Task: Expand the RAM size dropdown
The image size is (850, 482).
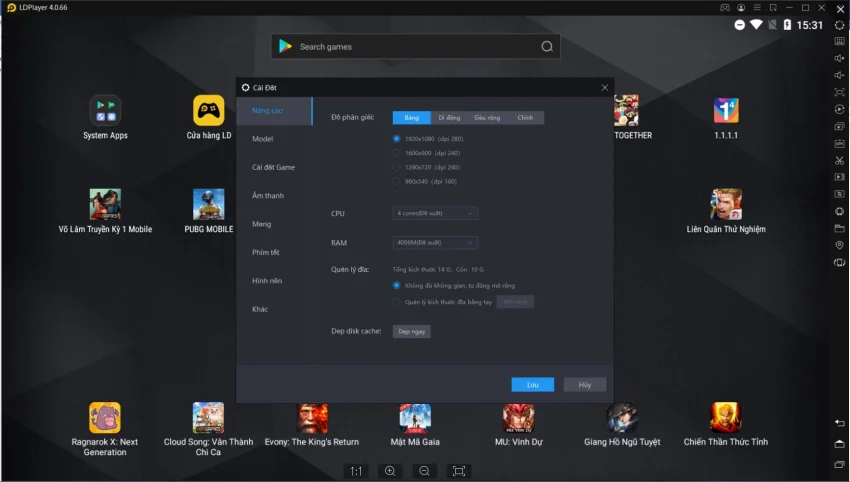Action: point(435,243)
